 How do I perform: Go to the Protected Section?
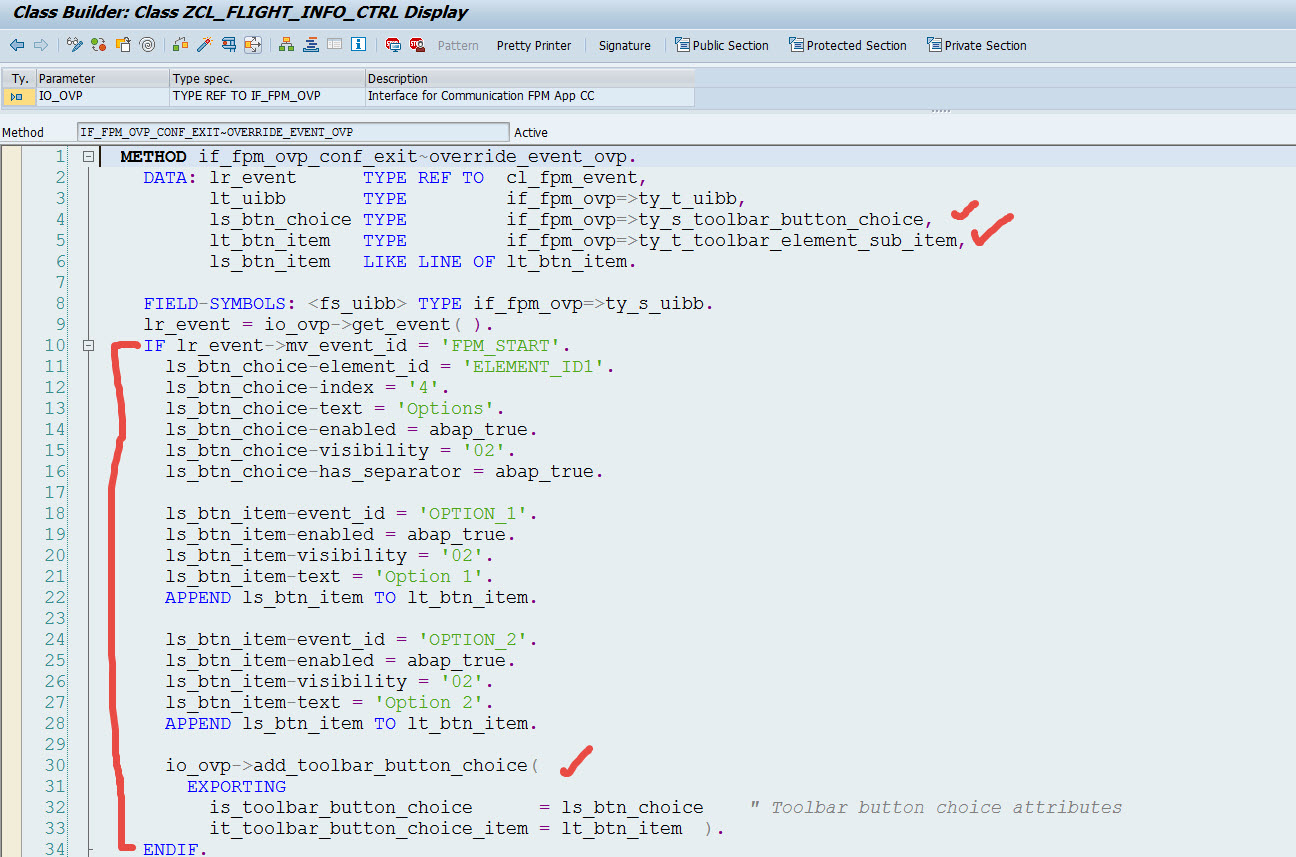tap(847, 44)
